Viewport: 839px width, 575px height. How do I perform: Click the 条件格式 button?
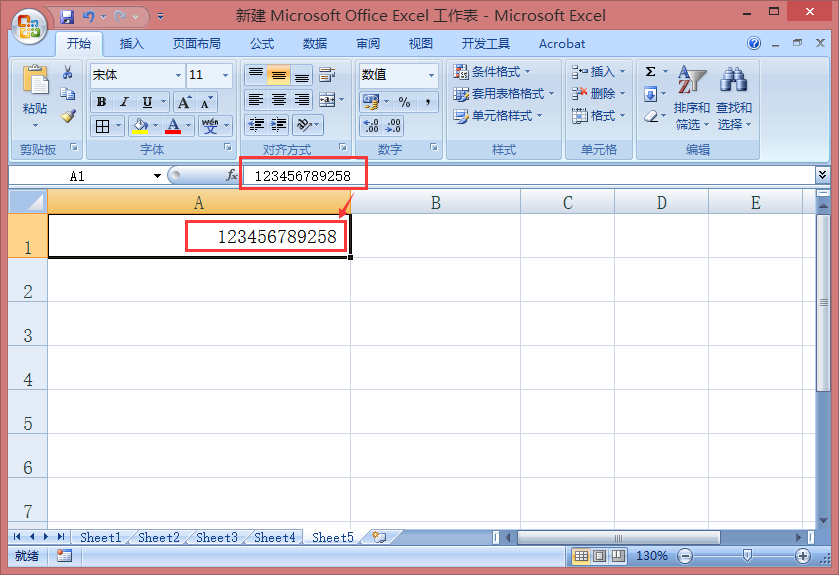point(492,72)
